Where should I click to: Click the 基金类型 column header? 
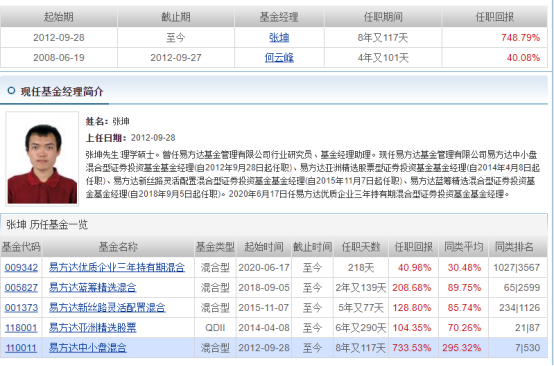point(215,247)
